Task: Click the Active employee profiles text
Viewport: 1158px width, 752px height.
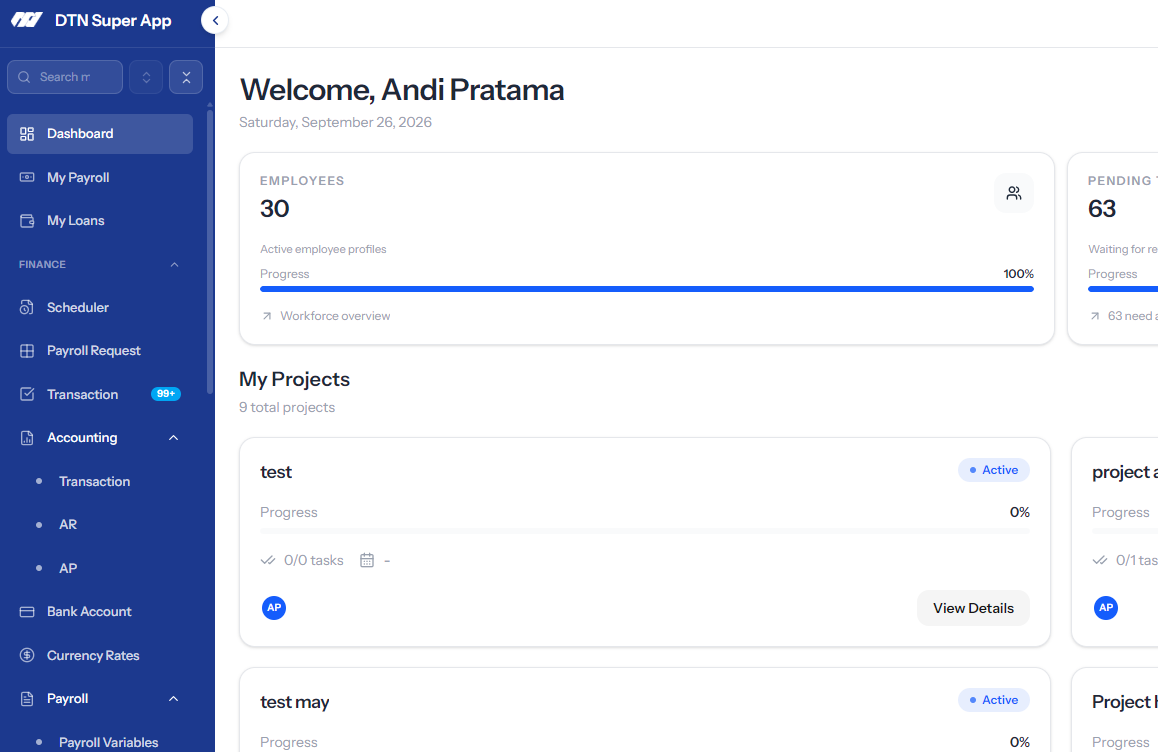Action: [x=323, y=250]
